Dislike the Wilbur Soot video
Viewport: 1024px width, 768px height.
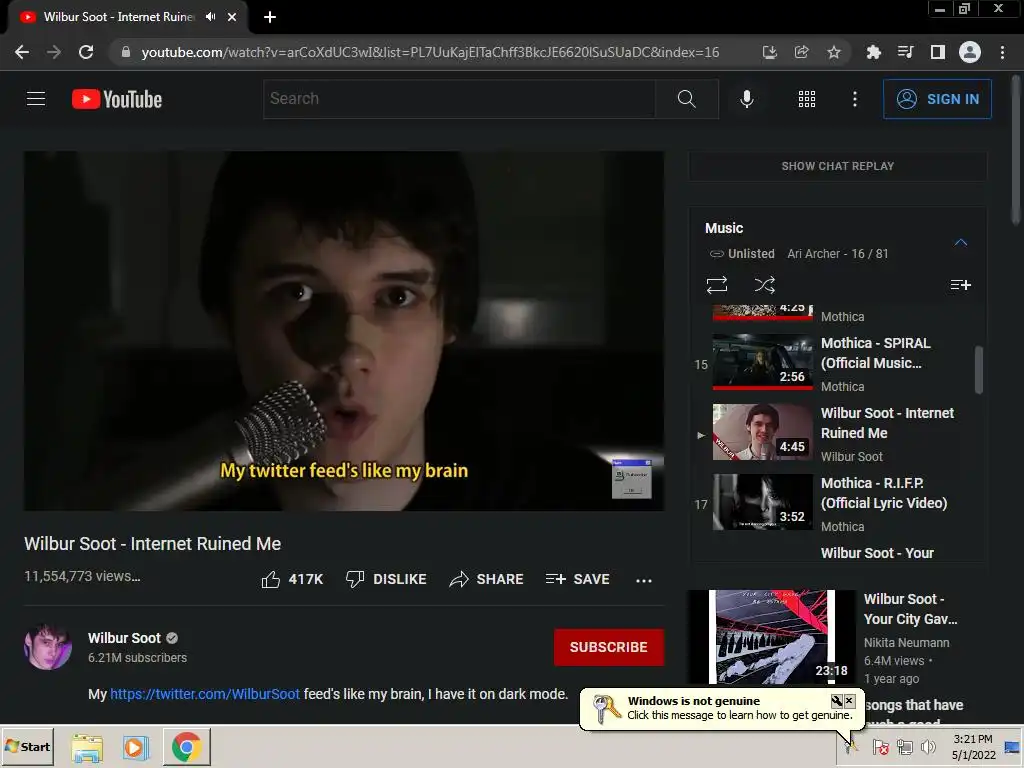point(386,579)
